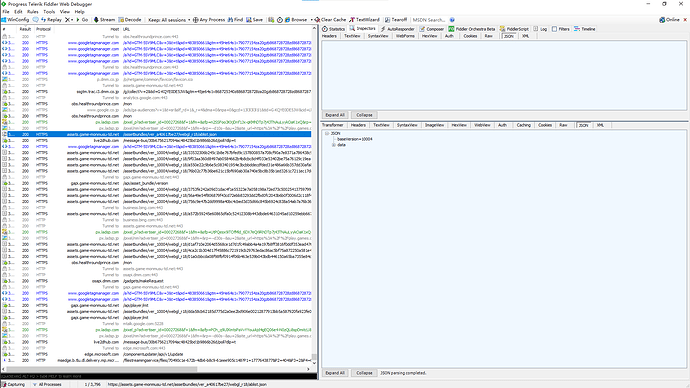Expand the data node in JSON tree

tap(334, 145)
